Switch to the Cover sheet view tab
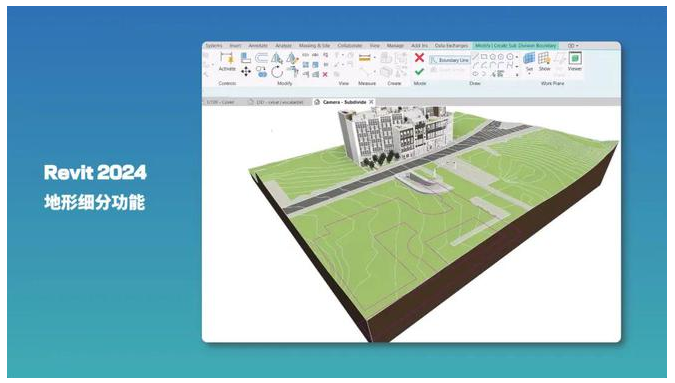The height and width of the screenshot is (383, 675). (x=220, y=102)
